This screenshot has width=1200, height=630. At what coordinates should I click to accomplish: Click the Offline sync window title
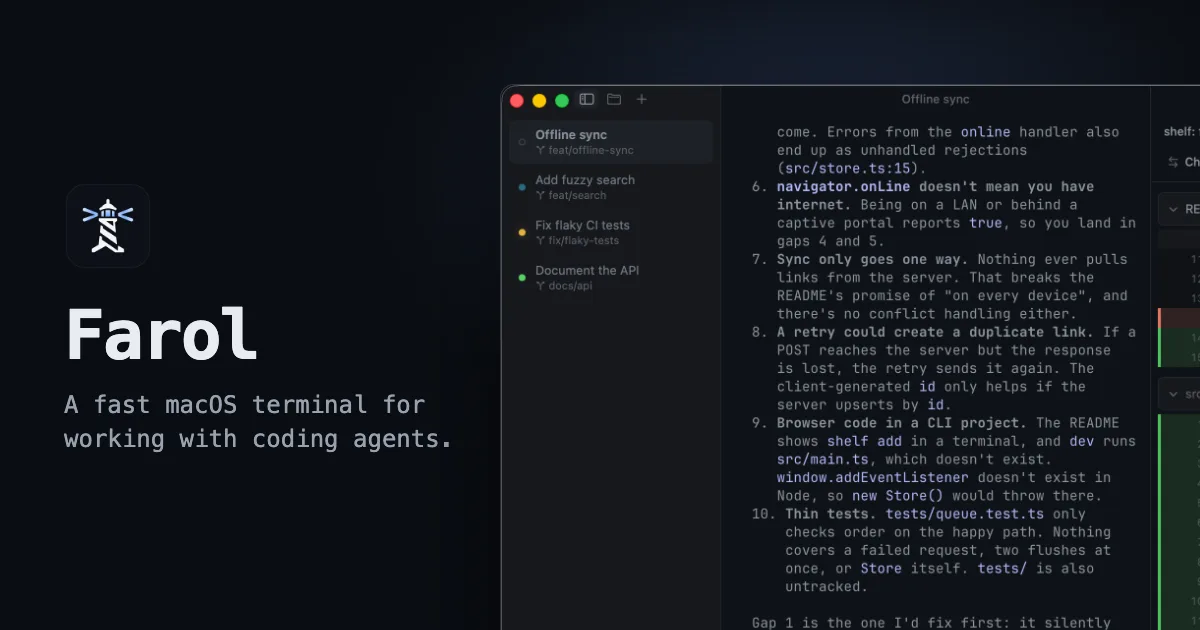[x=935, y=99]
